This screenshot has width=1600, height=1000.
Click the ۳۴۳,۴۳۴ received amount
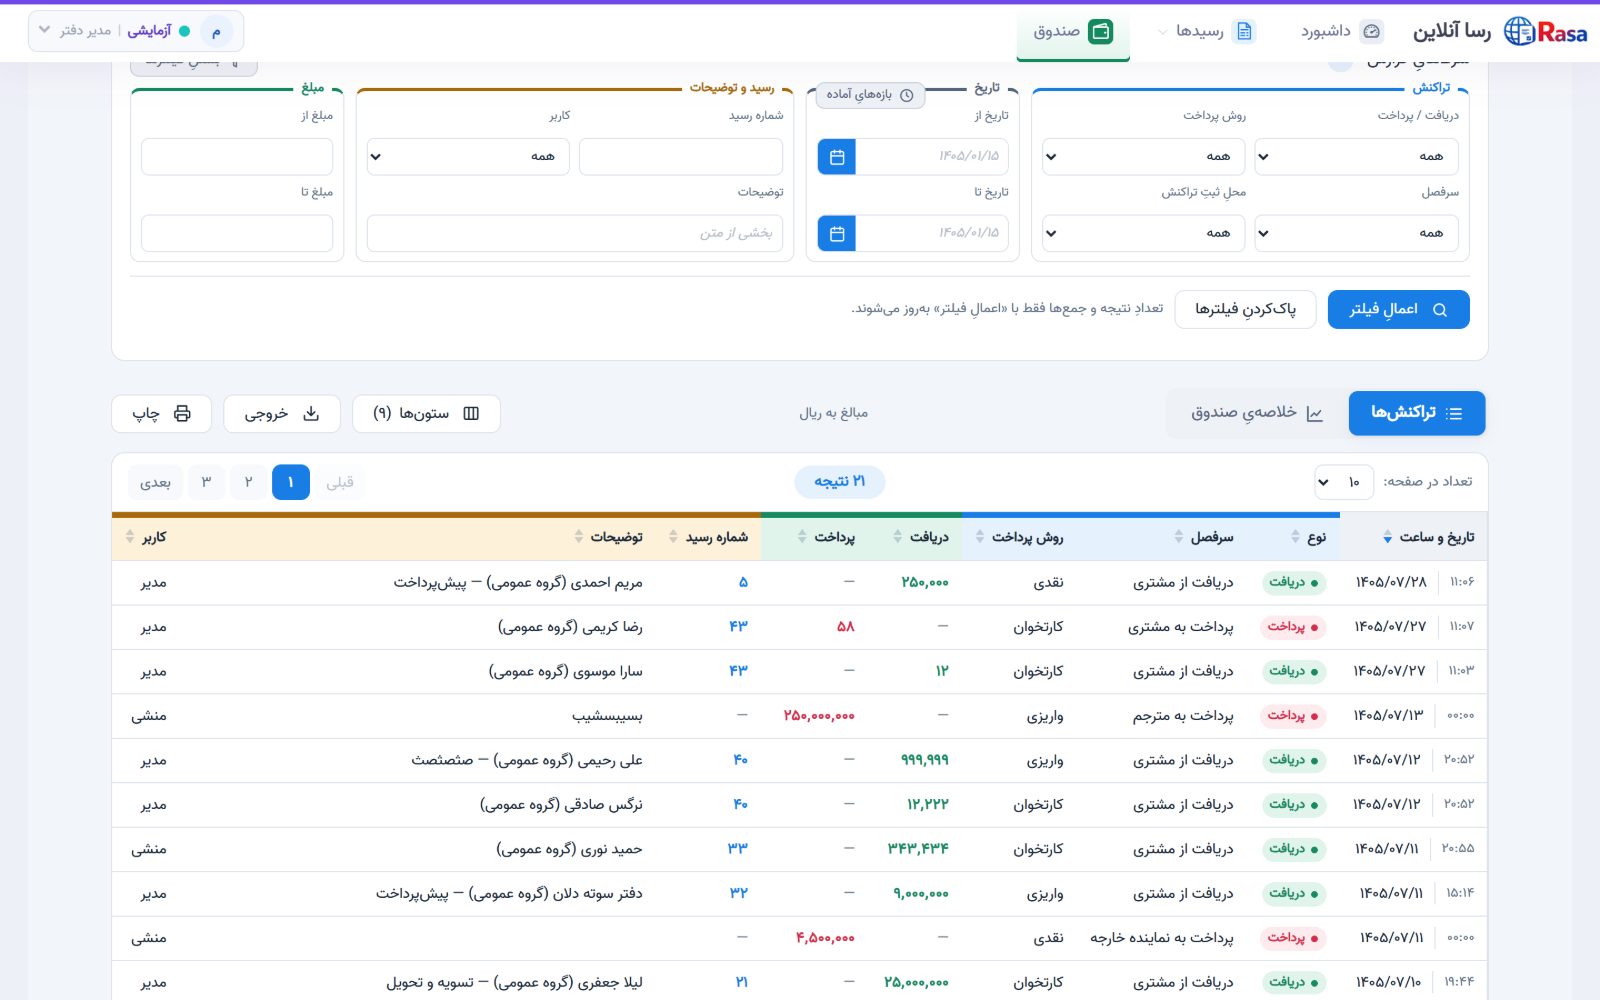pos(919,849)
